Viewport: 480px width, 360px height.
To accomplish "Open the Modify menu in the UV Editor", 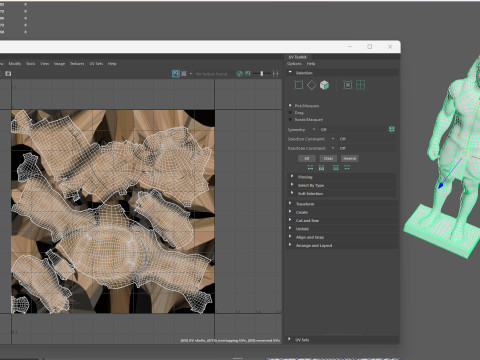I will tap(15, 63).
